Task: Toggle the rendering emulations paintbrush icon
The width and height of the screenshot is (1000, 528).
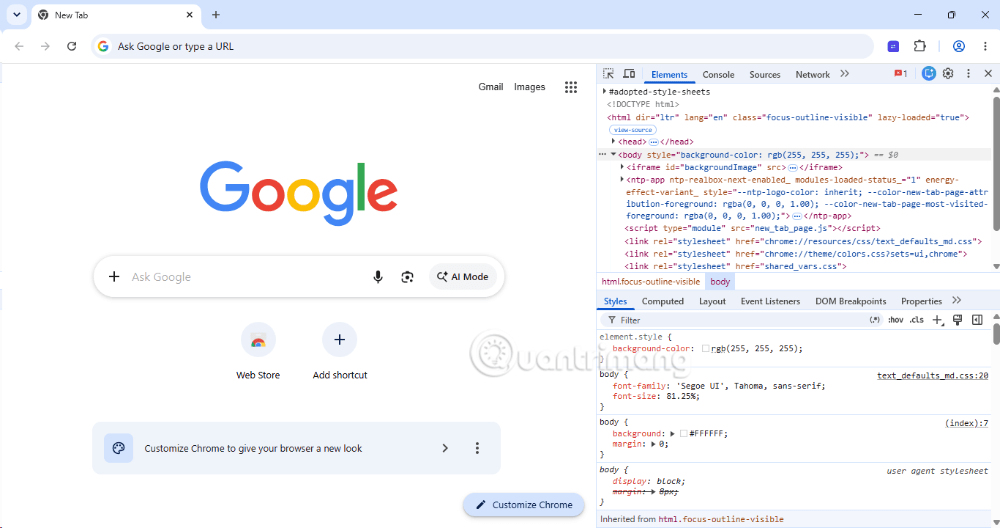Action: pyautogui.click(x=957, y=320)
